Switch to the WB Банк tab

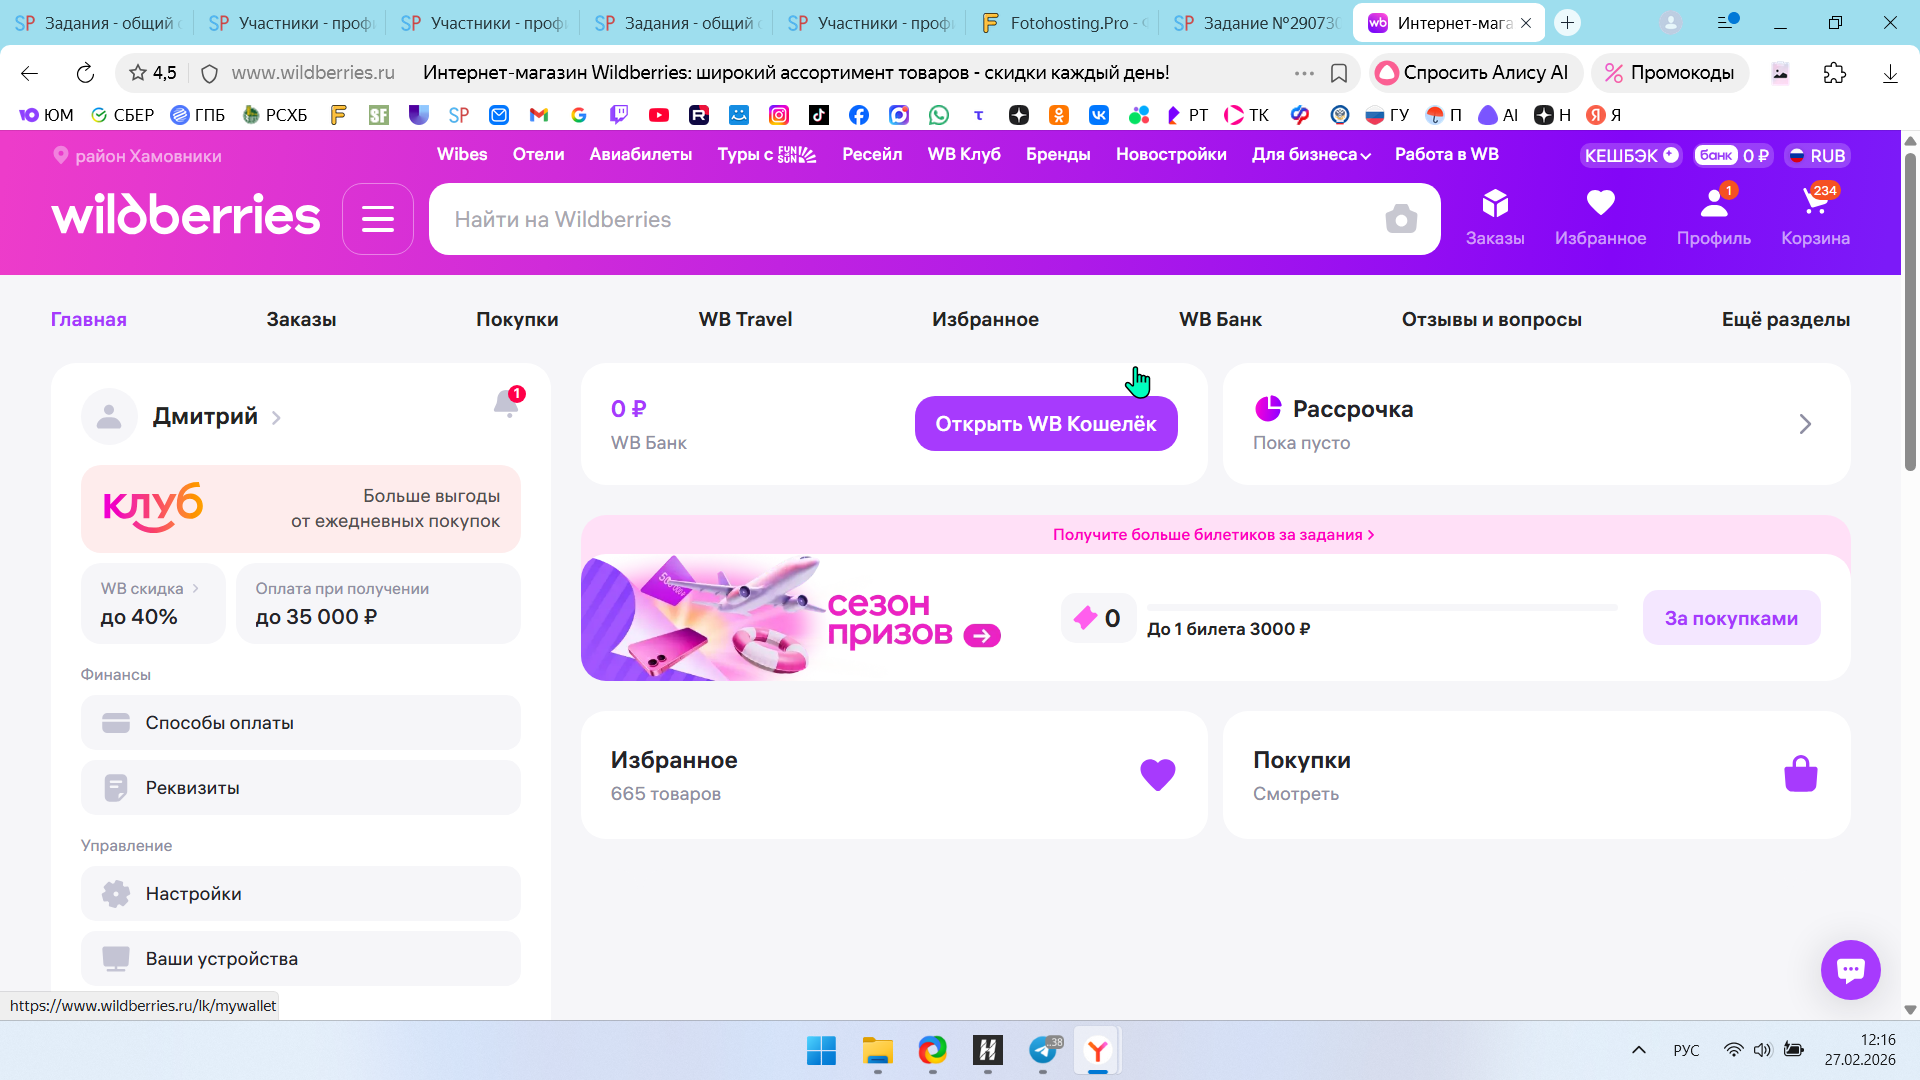click(1220, 319)
